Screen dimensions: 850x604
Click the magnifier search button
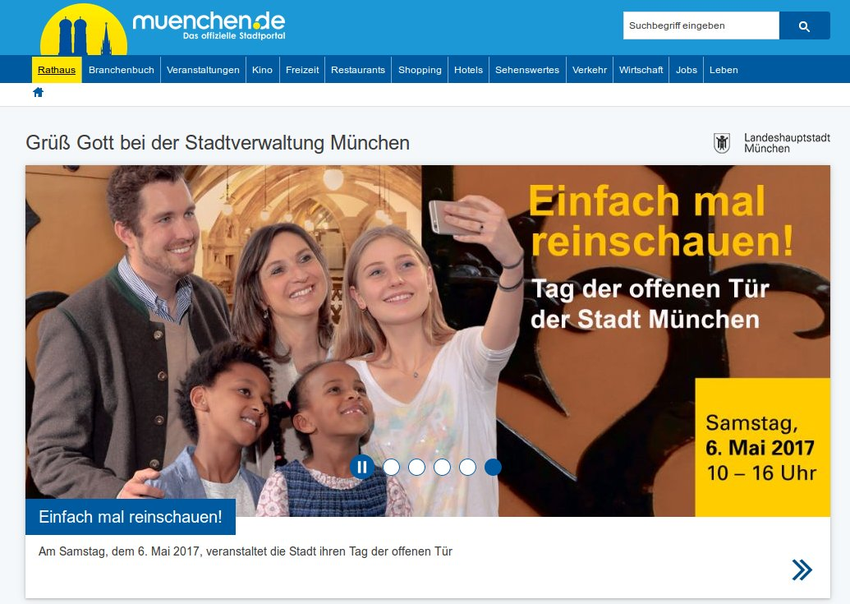(x=804, y=25)
